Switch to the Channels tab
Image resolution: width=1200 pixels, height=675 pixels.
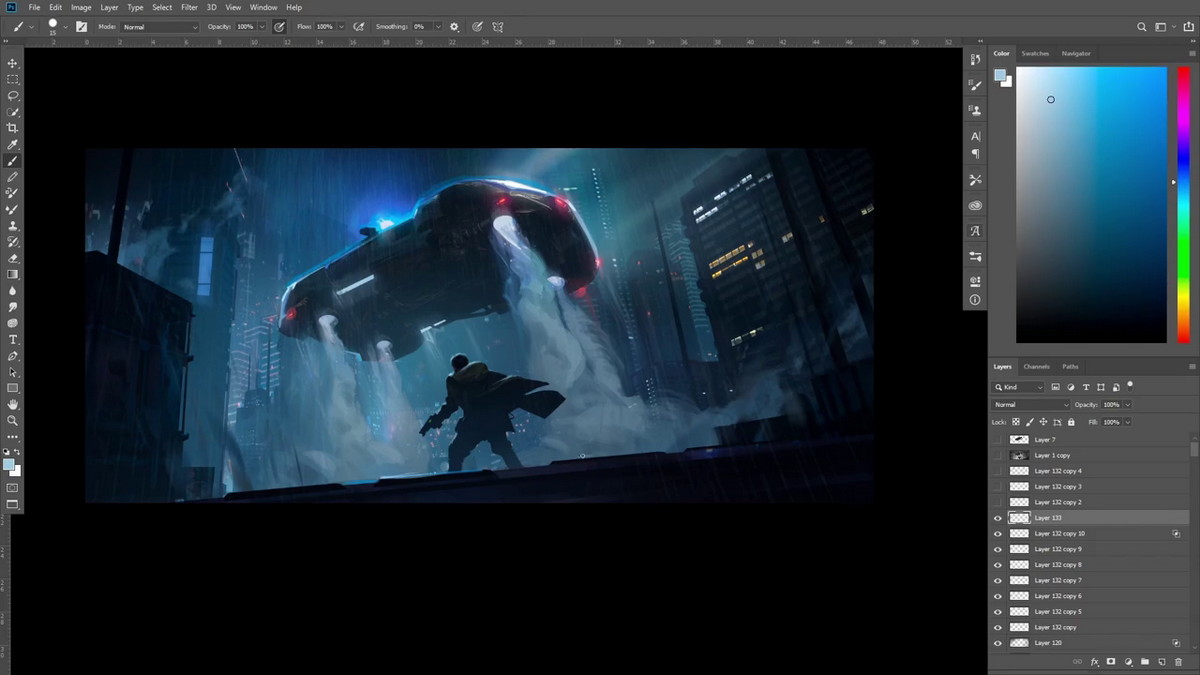click(1037, 367)
